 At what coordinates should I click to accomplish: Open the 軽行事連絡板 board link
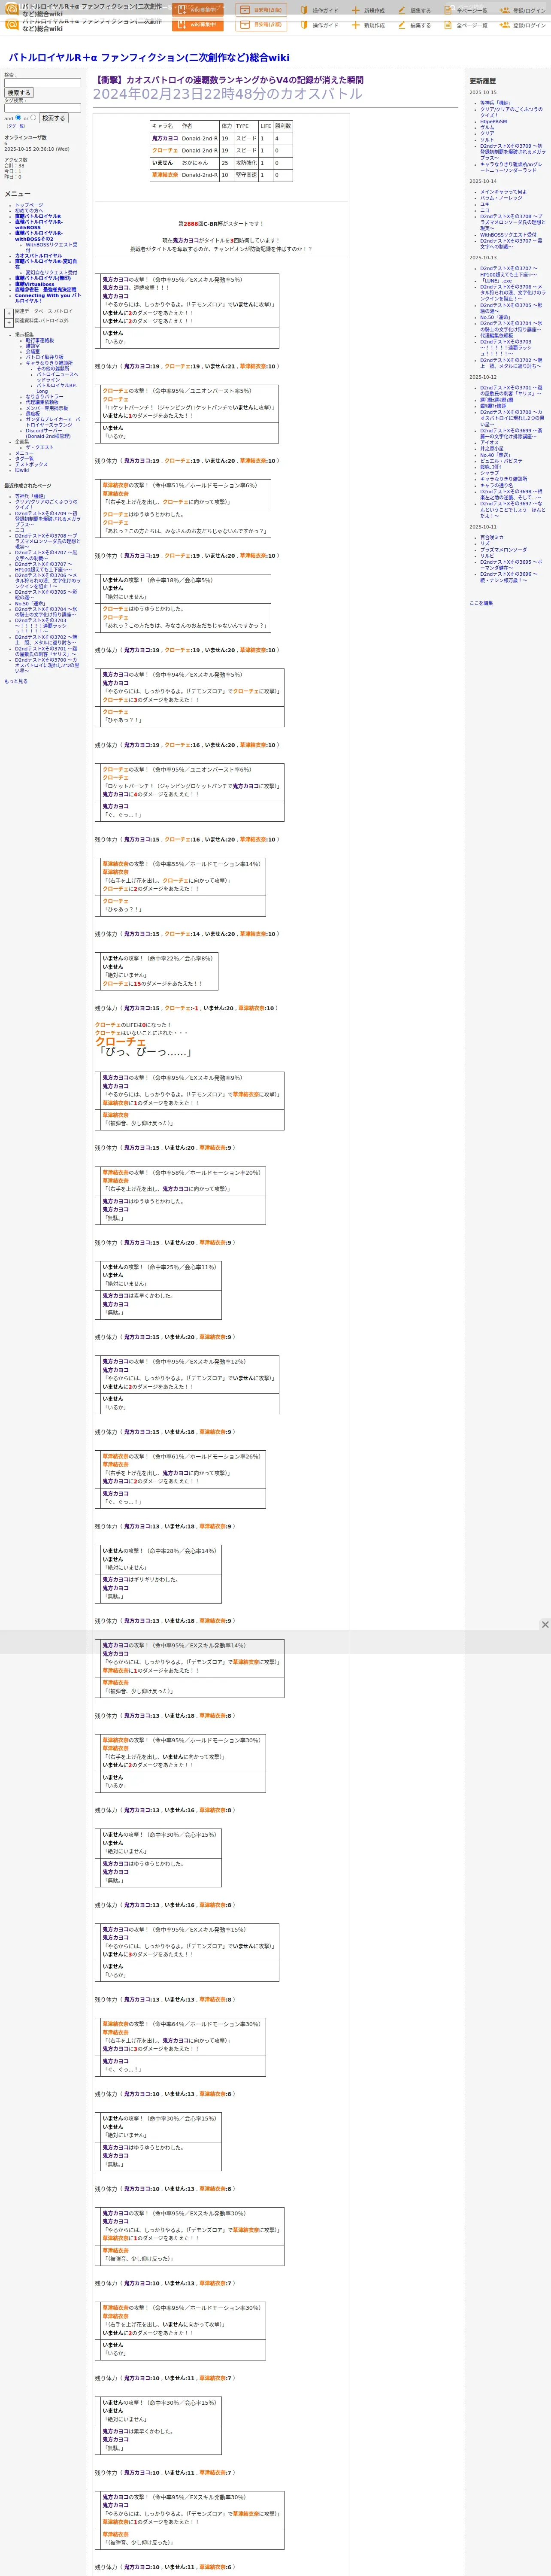40,340
